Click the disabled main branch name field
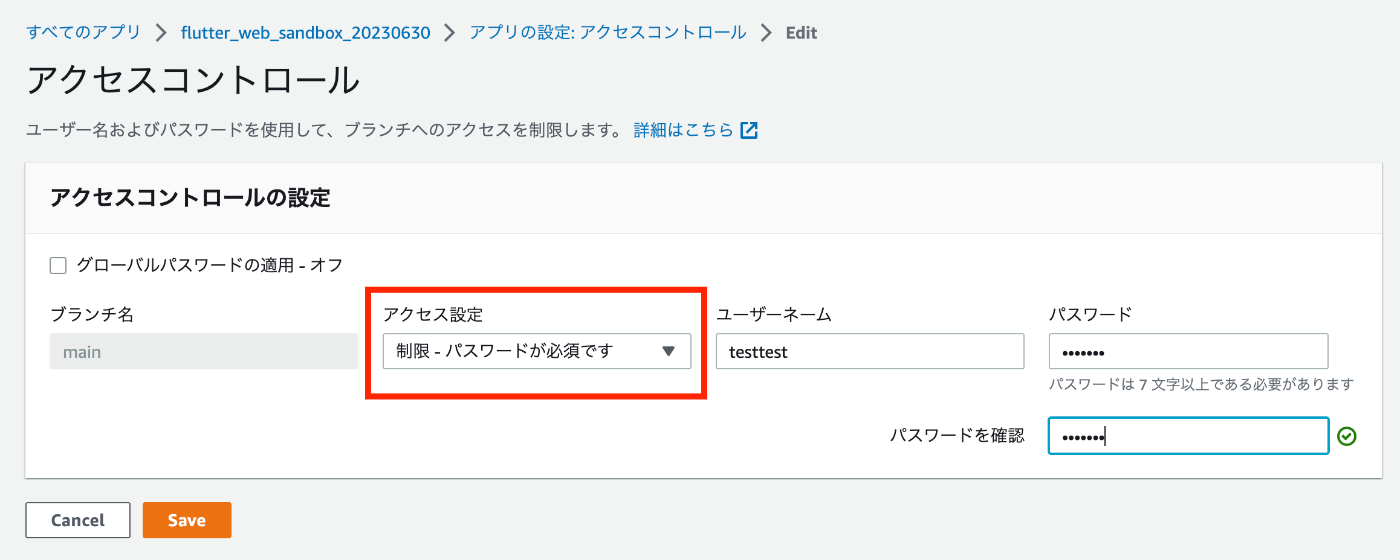1400x560 pixels. point(204,351)
